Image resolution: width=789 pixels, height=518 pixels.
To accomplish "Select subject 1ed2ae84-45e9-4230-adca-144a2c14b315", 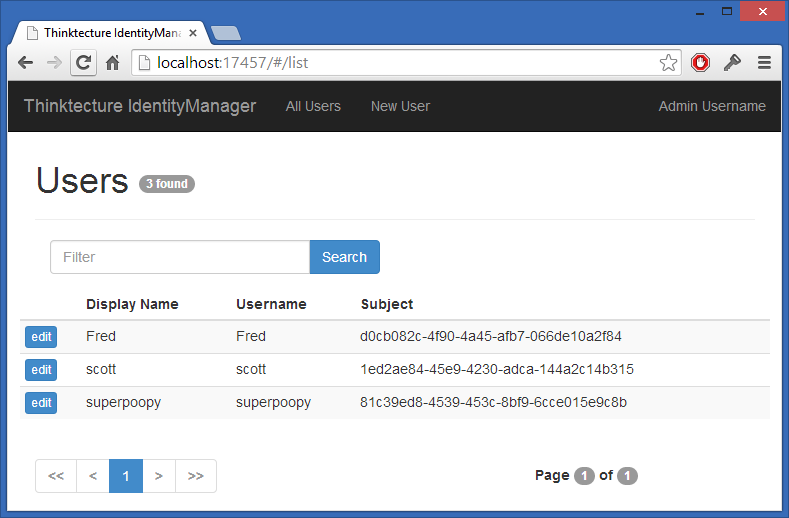I will [x=497, y=369].
